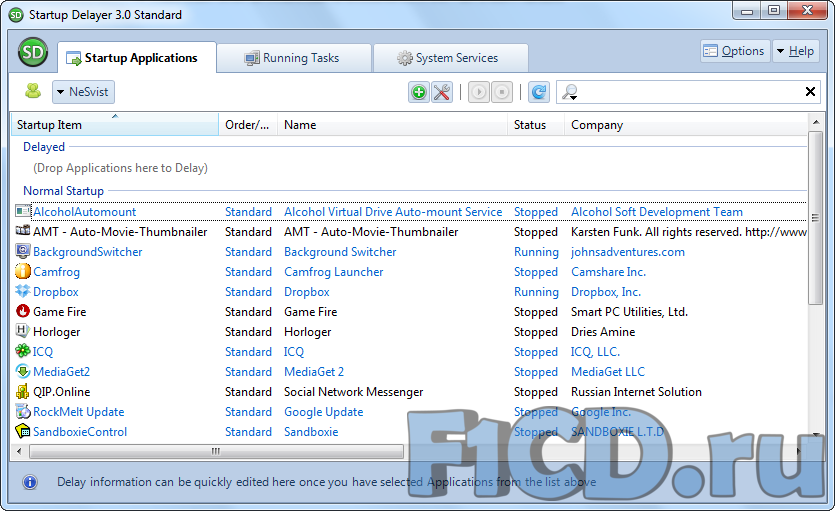Select the Normal Startup group header

point(63,191)
